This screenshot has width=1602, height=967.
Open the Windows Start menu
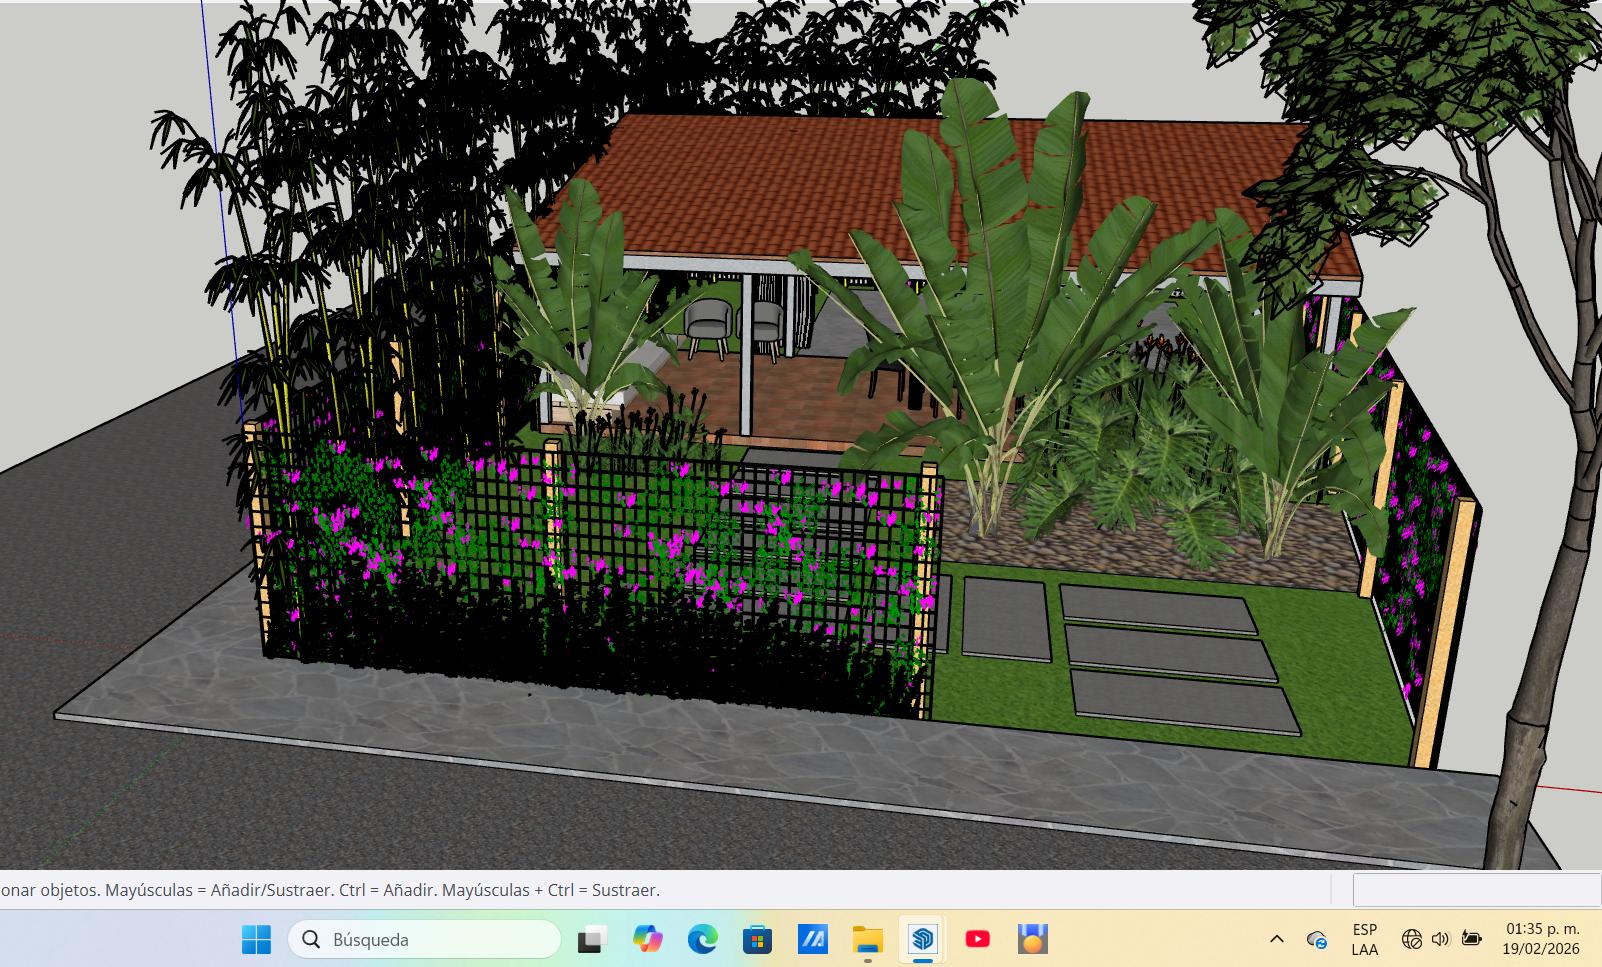(256, 939)
